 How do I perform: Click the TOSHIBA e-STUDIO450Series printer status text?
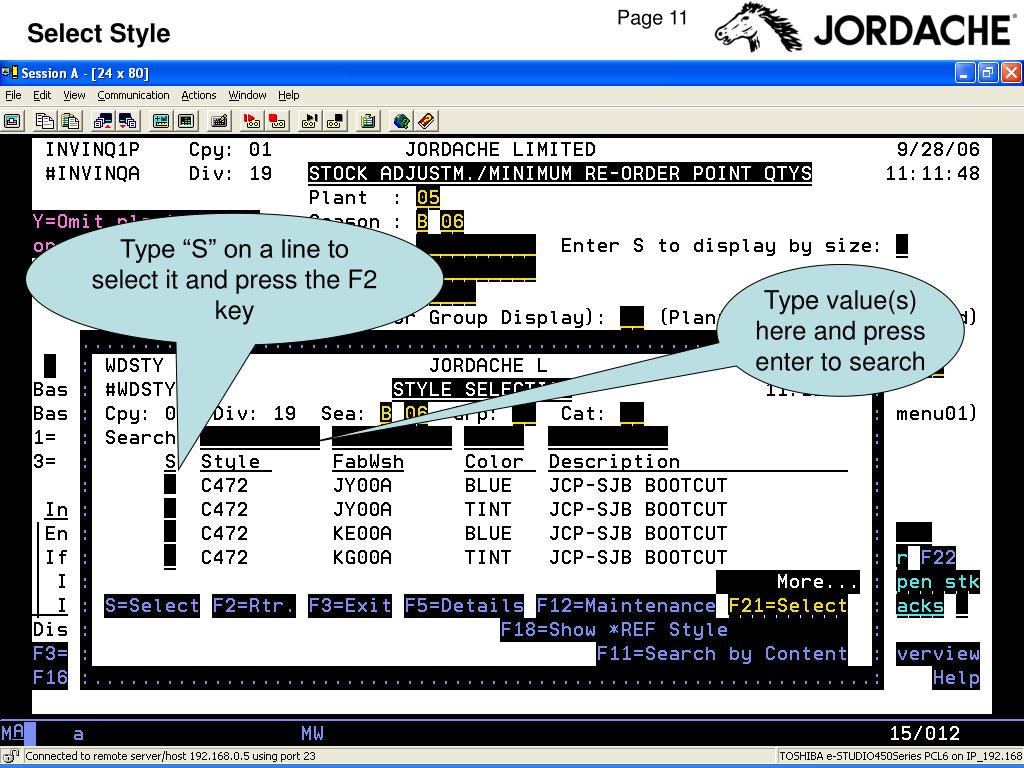[x=901, y=756]
